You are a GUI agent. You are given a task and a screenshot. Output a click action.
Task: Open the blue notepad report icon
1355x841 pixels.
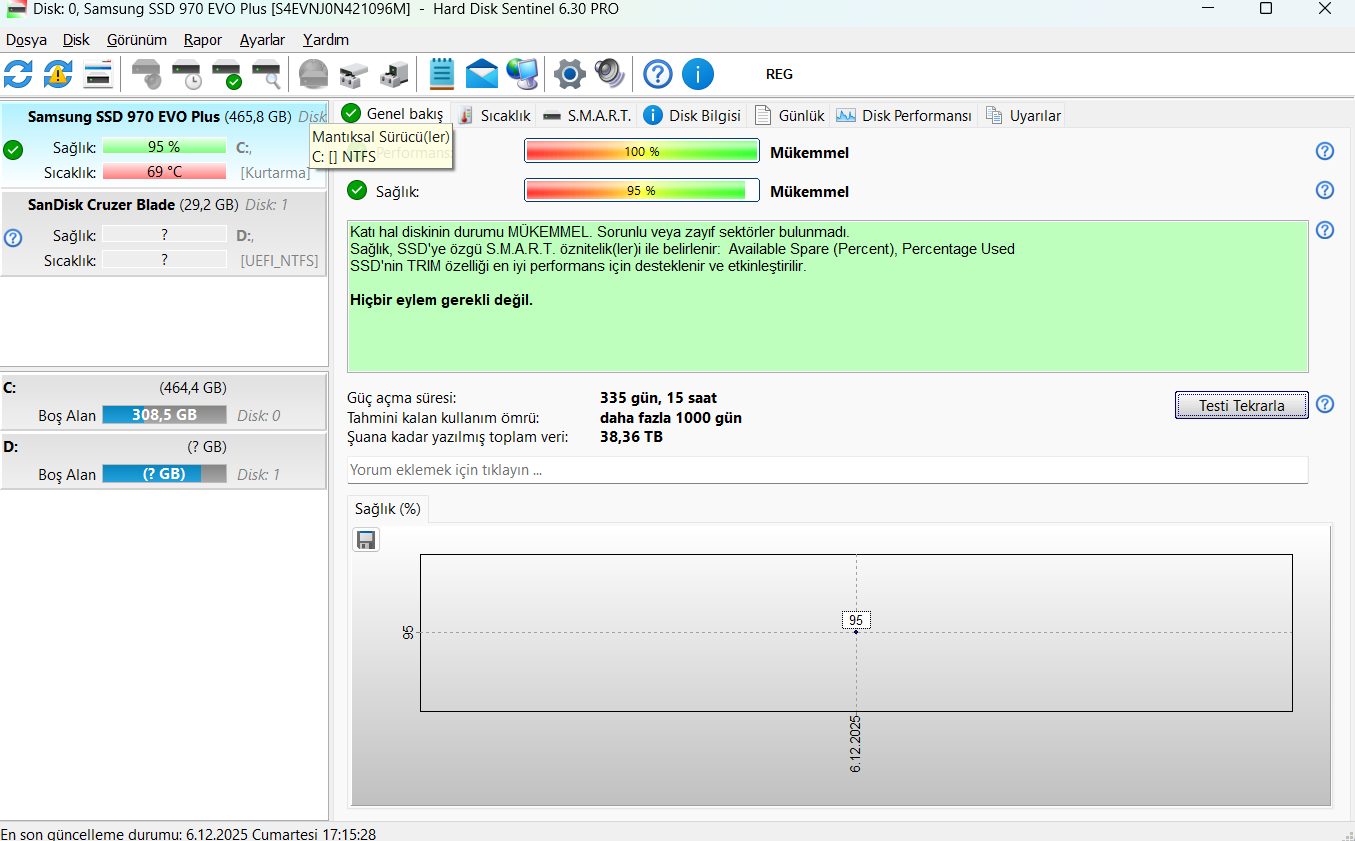(x=441, y=74)
